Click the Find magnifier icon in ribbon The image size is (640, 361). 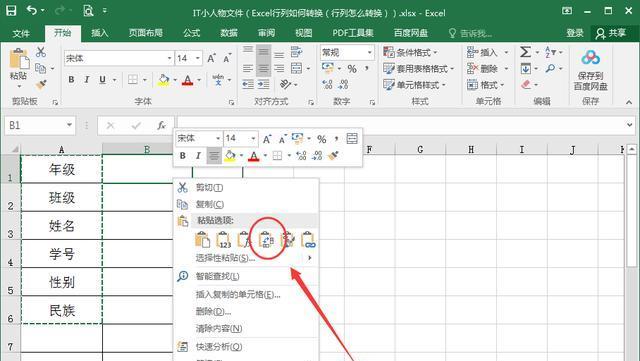550,68
